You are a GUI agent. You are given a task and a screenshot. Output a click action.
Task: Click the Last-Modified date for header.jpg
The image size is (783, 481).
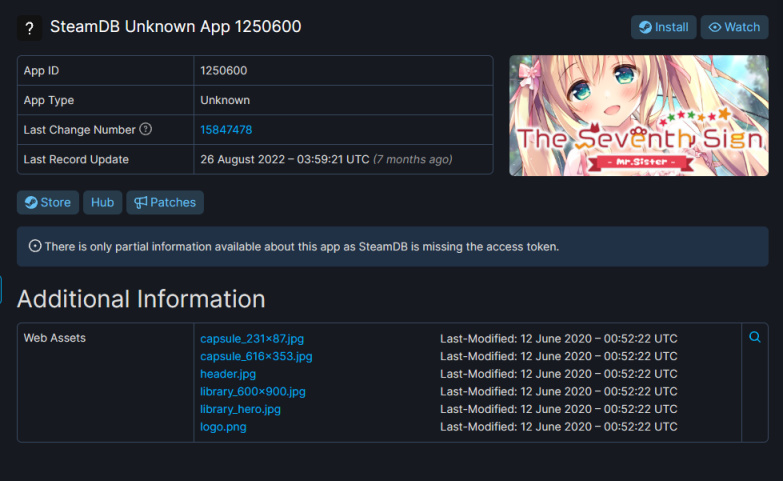(x=559, y=374)
